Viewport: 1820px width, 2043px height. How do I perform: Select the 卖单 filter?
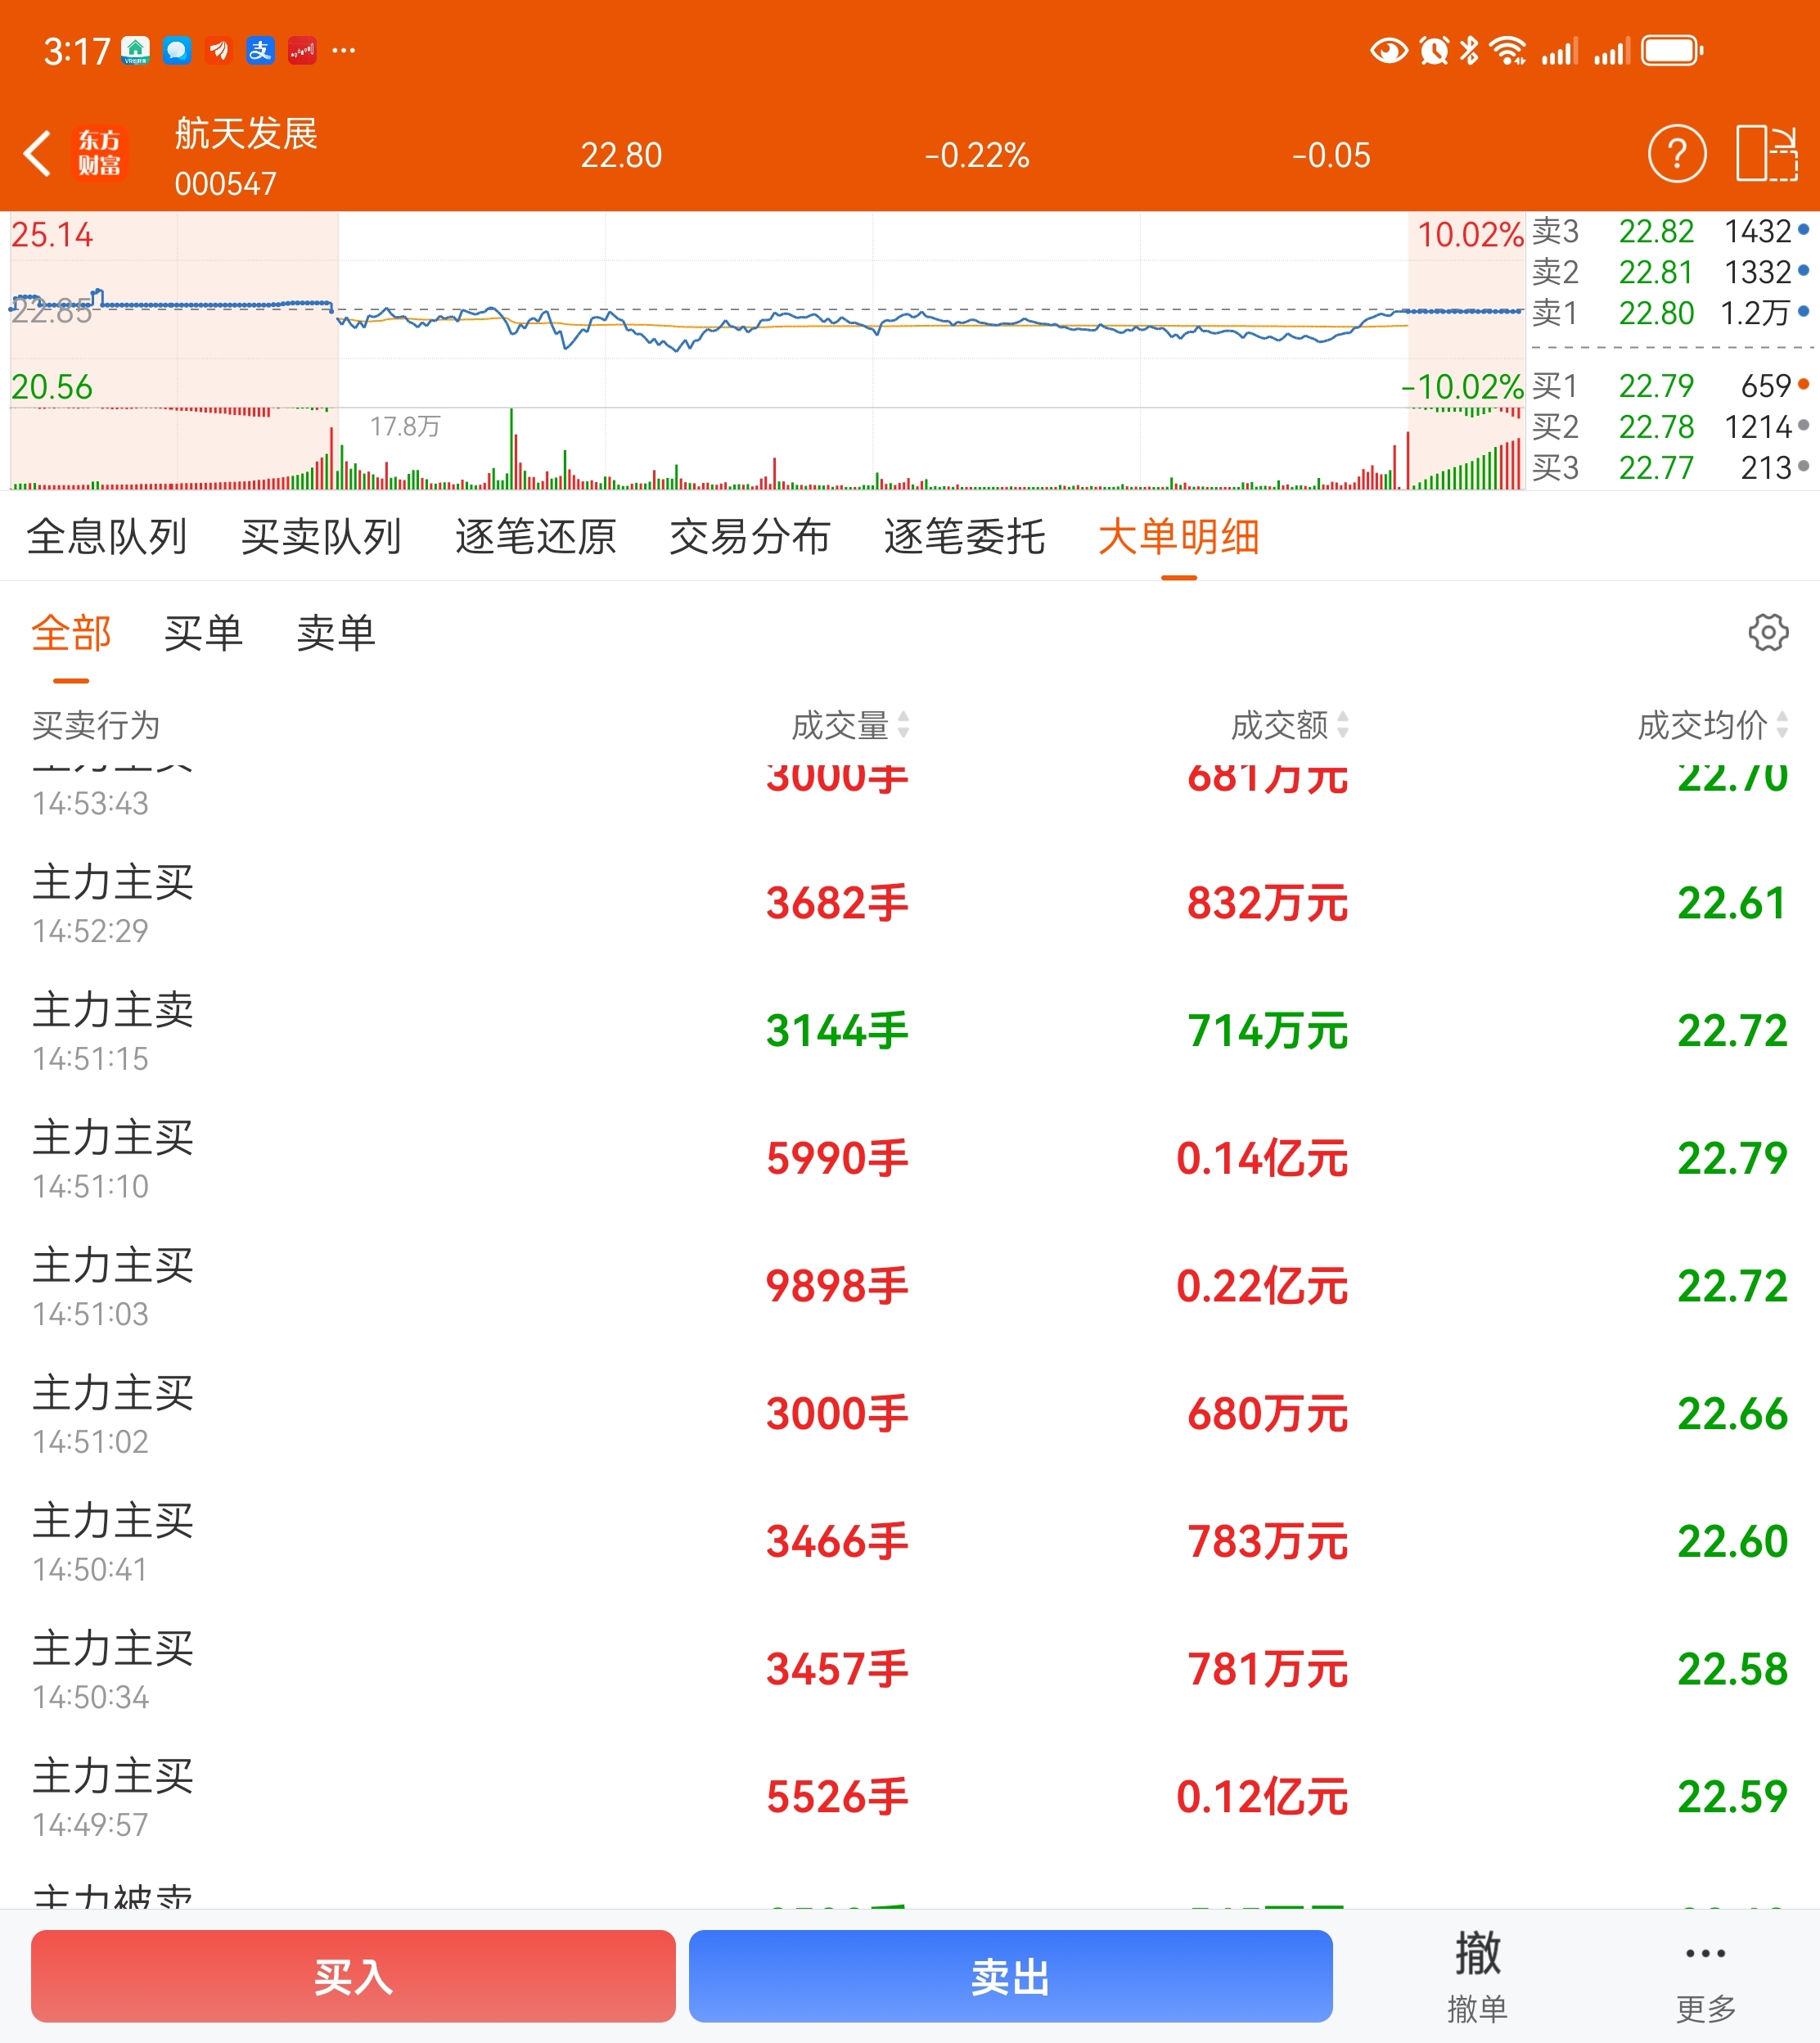336,633
